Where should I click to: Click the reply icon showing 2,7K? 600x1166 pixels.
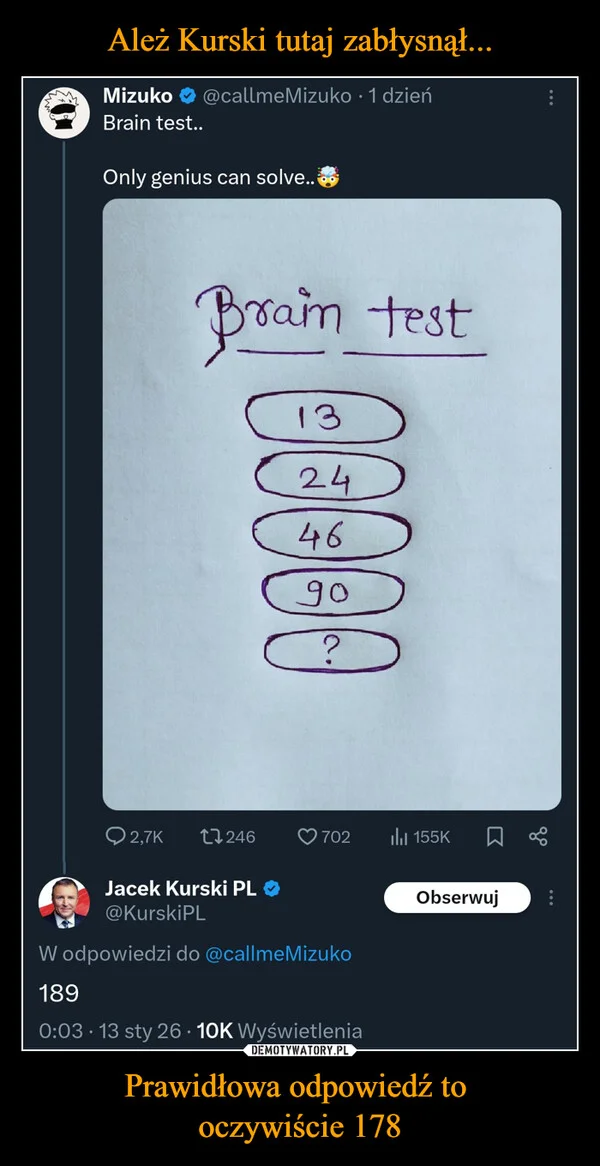click(x=115, y=836)
